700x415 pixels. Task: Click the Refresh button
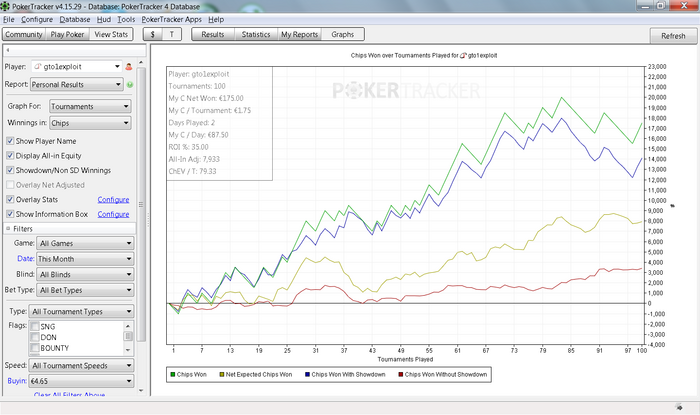(673, 36)
